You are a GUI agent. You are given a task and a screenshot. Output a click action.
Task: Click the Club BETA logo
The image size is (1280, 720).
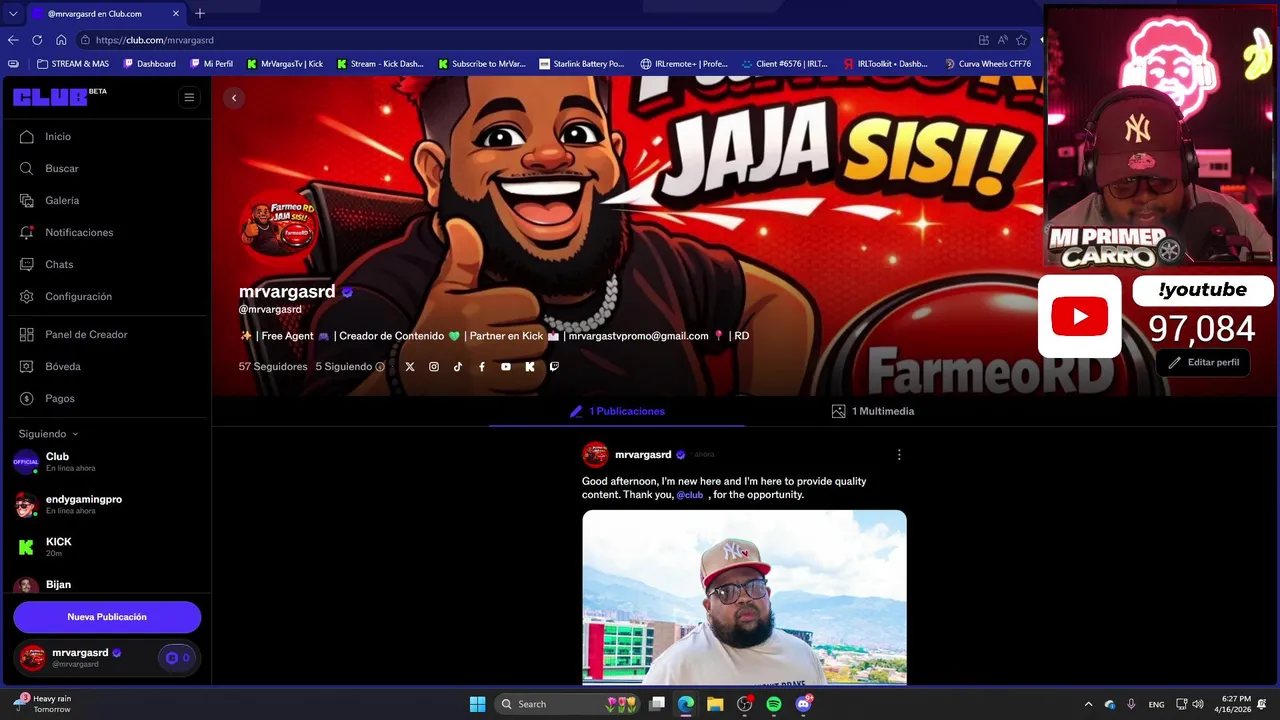point(60,96)
